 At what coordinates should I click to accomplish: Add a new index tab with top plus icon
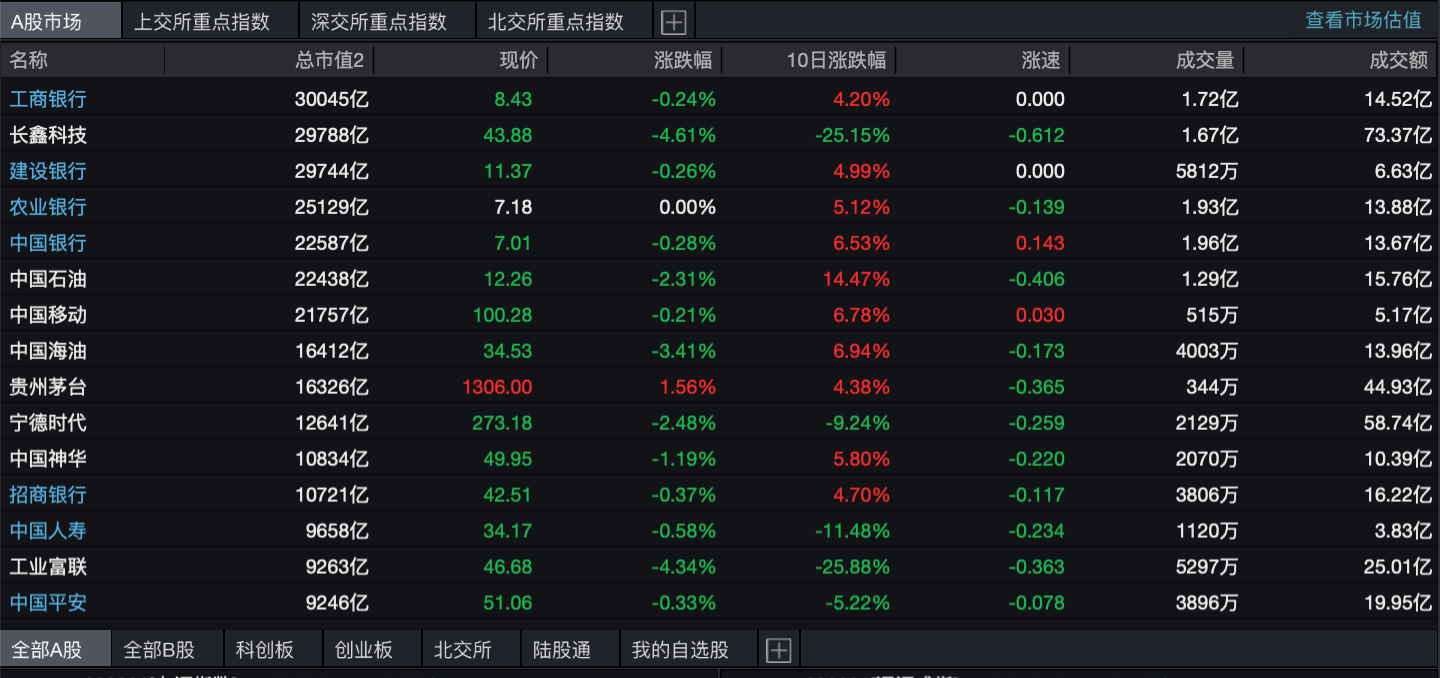tap(673, 21)
